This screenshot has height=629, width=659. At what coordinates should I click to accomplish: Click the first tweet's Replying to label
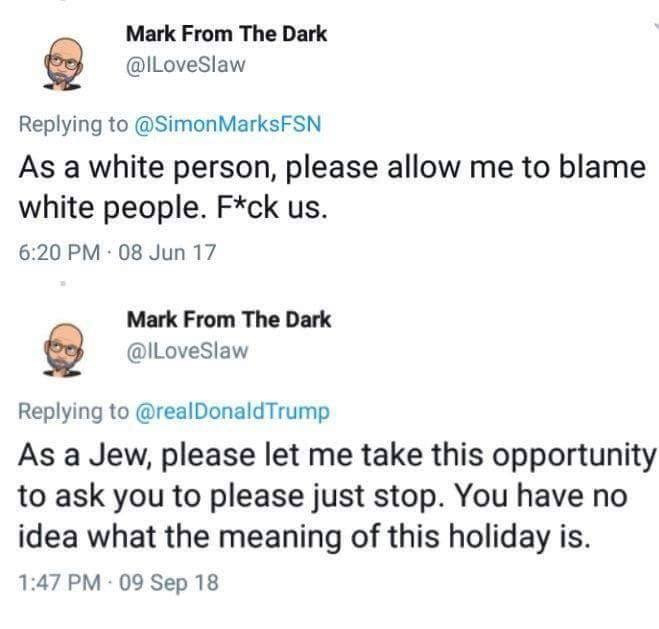pos(73,125)
